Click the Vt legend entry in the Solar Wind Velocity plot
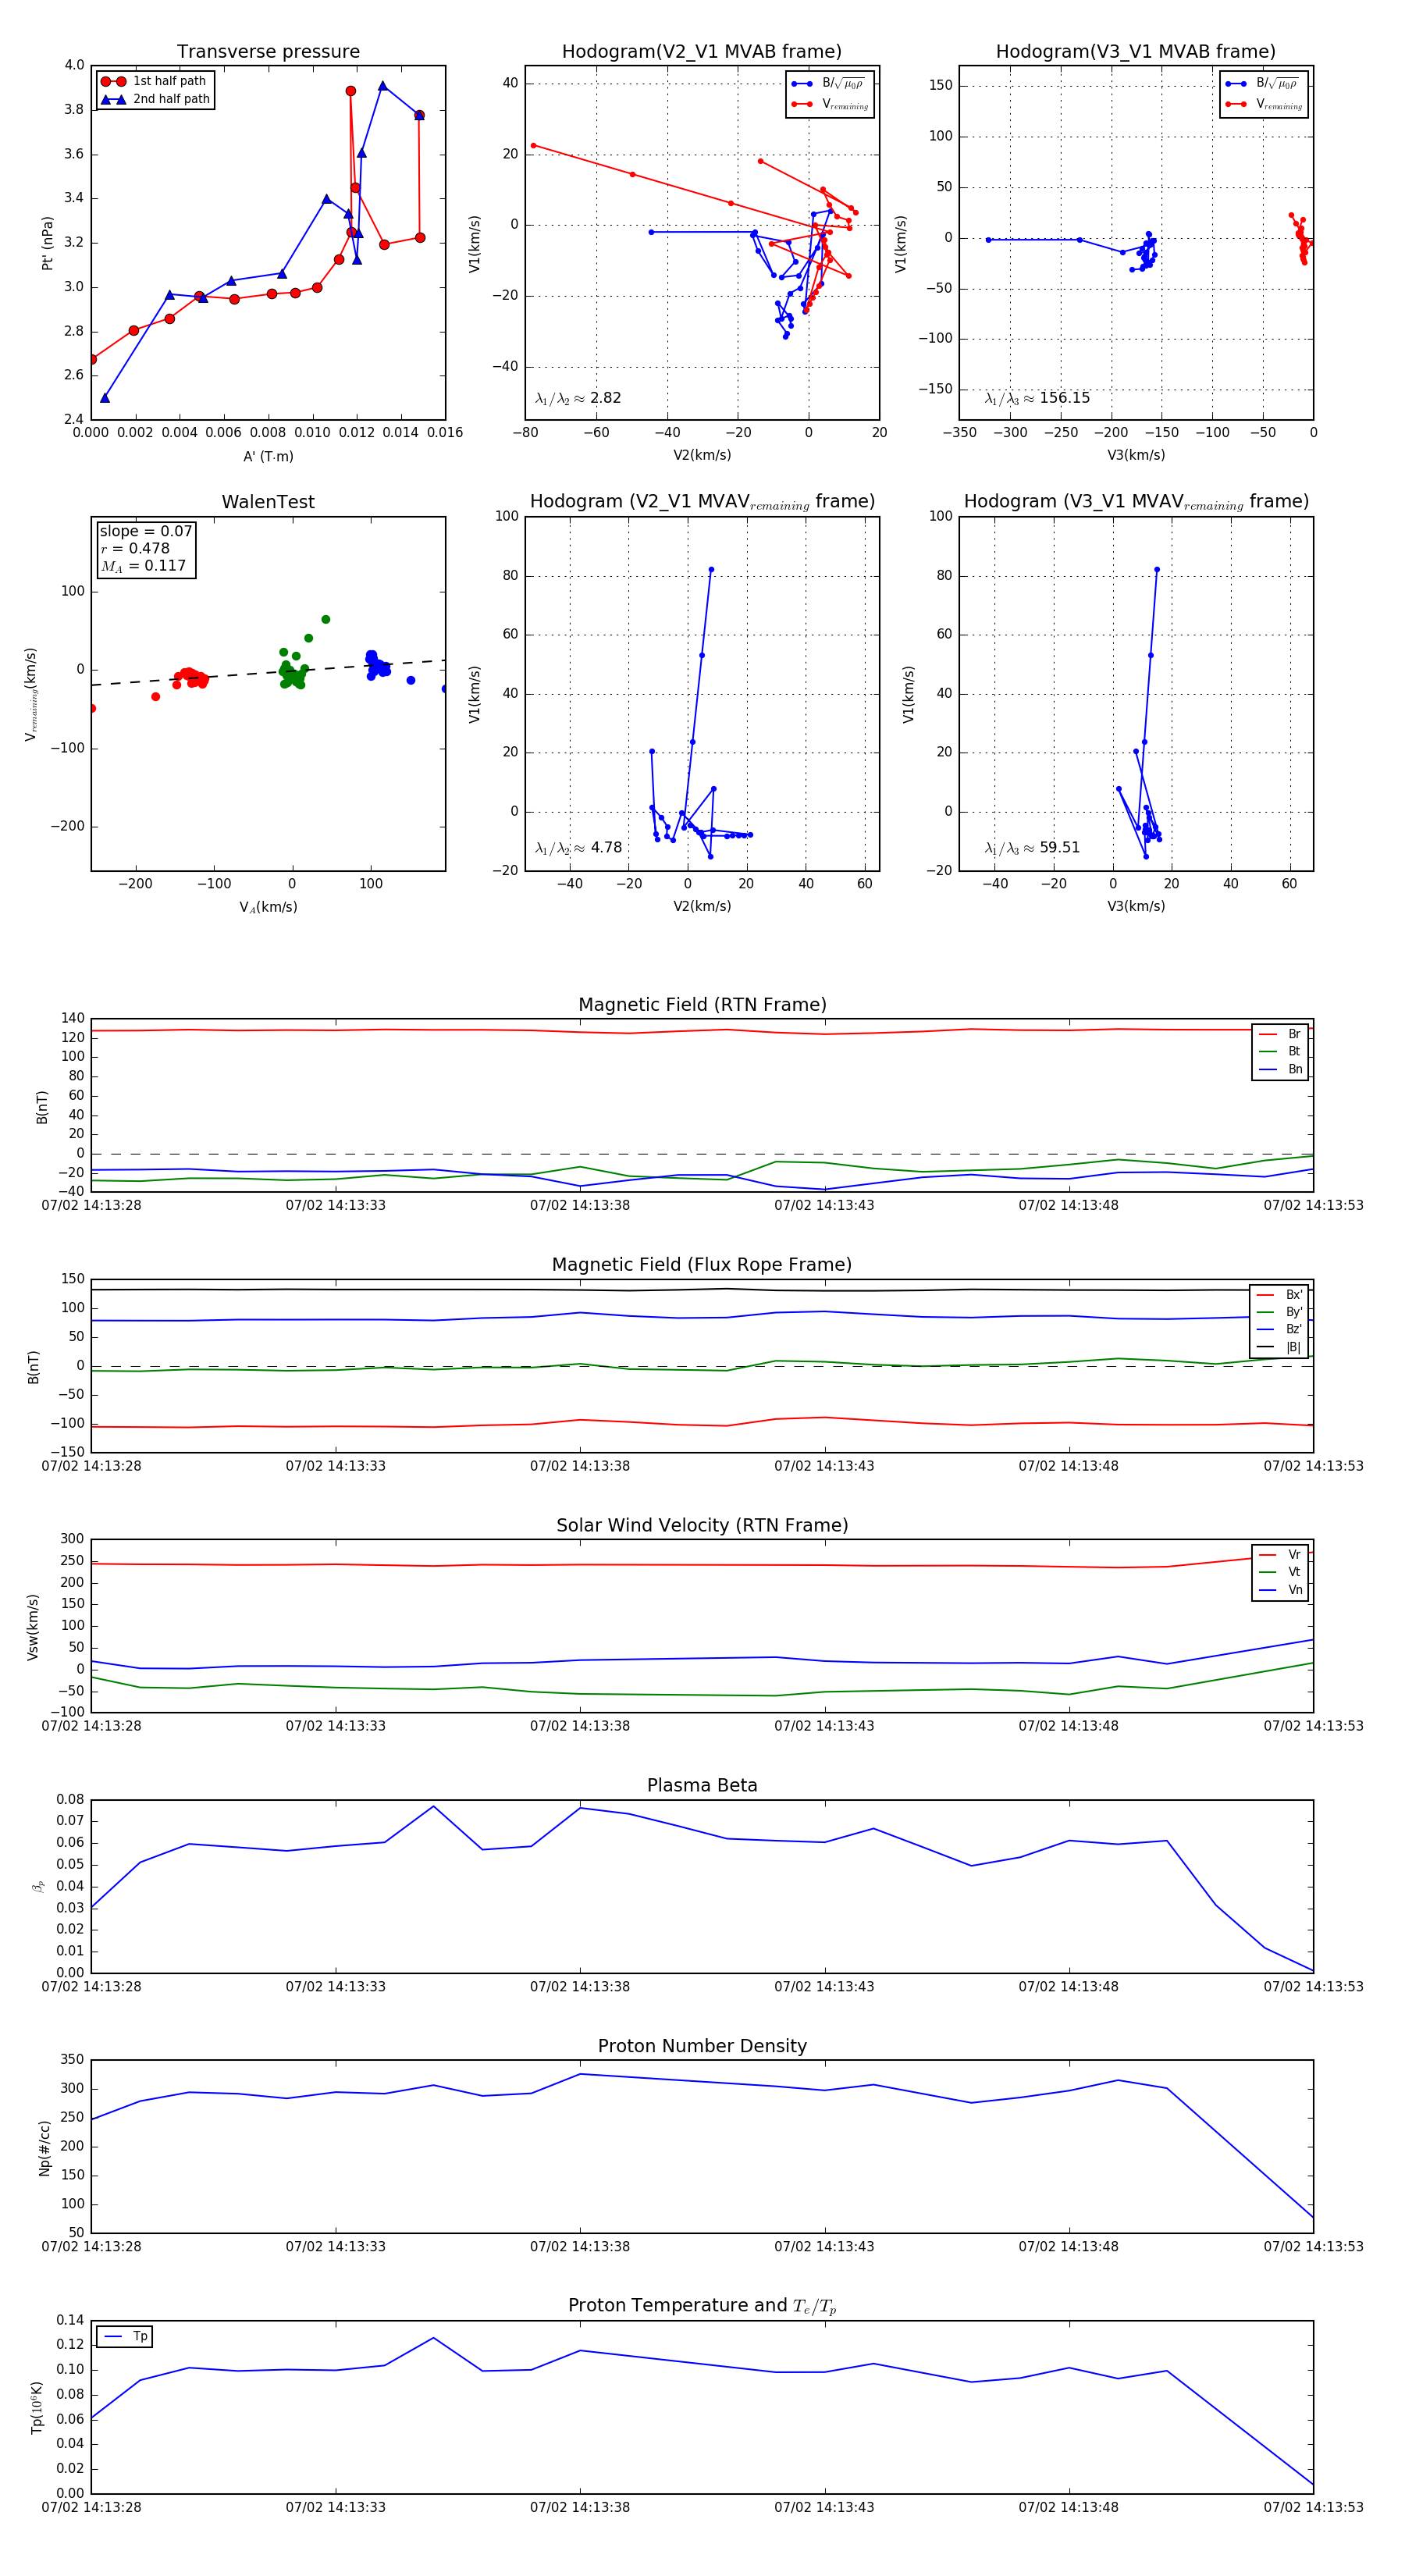 point(1280,1572)
